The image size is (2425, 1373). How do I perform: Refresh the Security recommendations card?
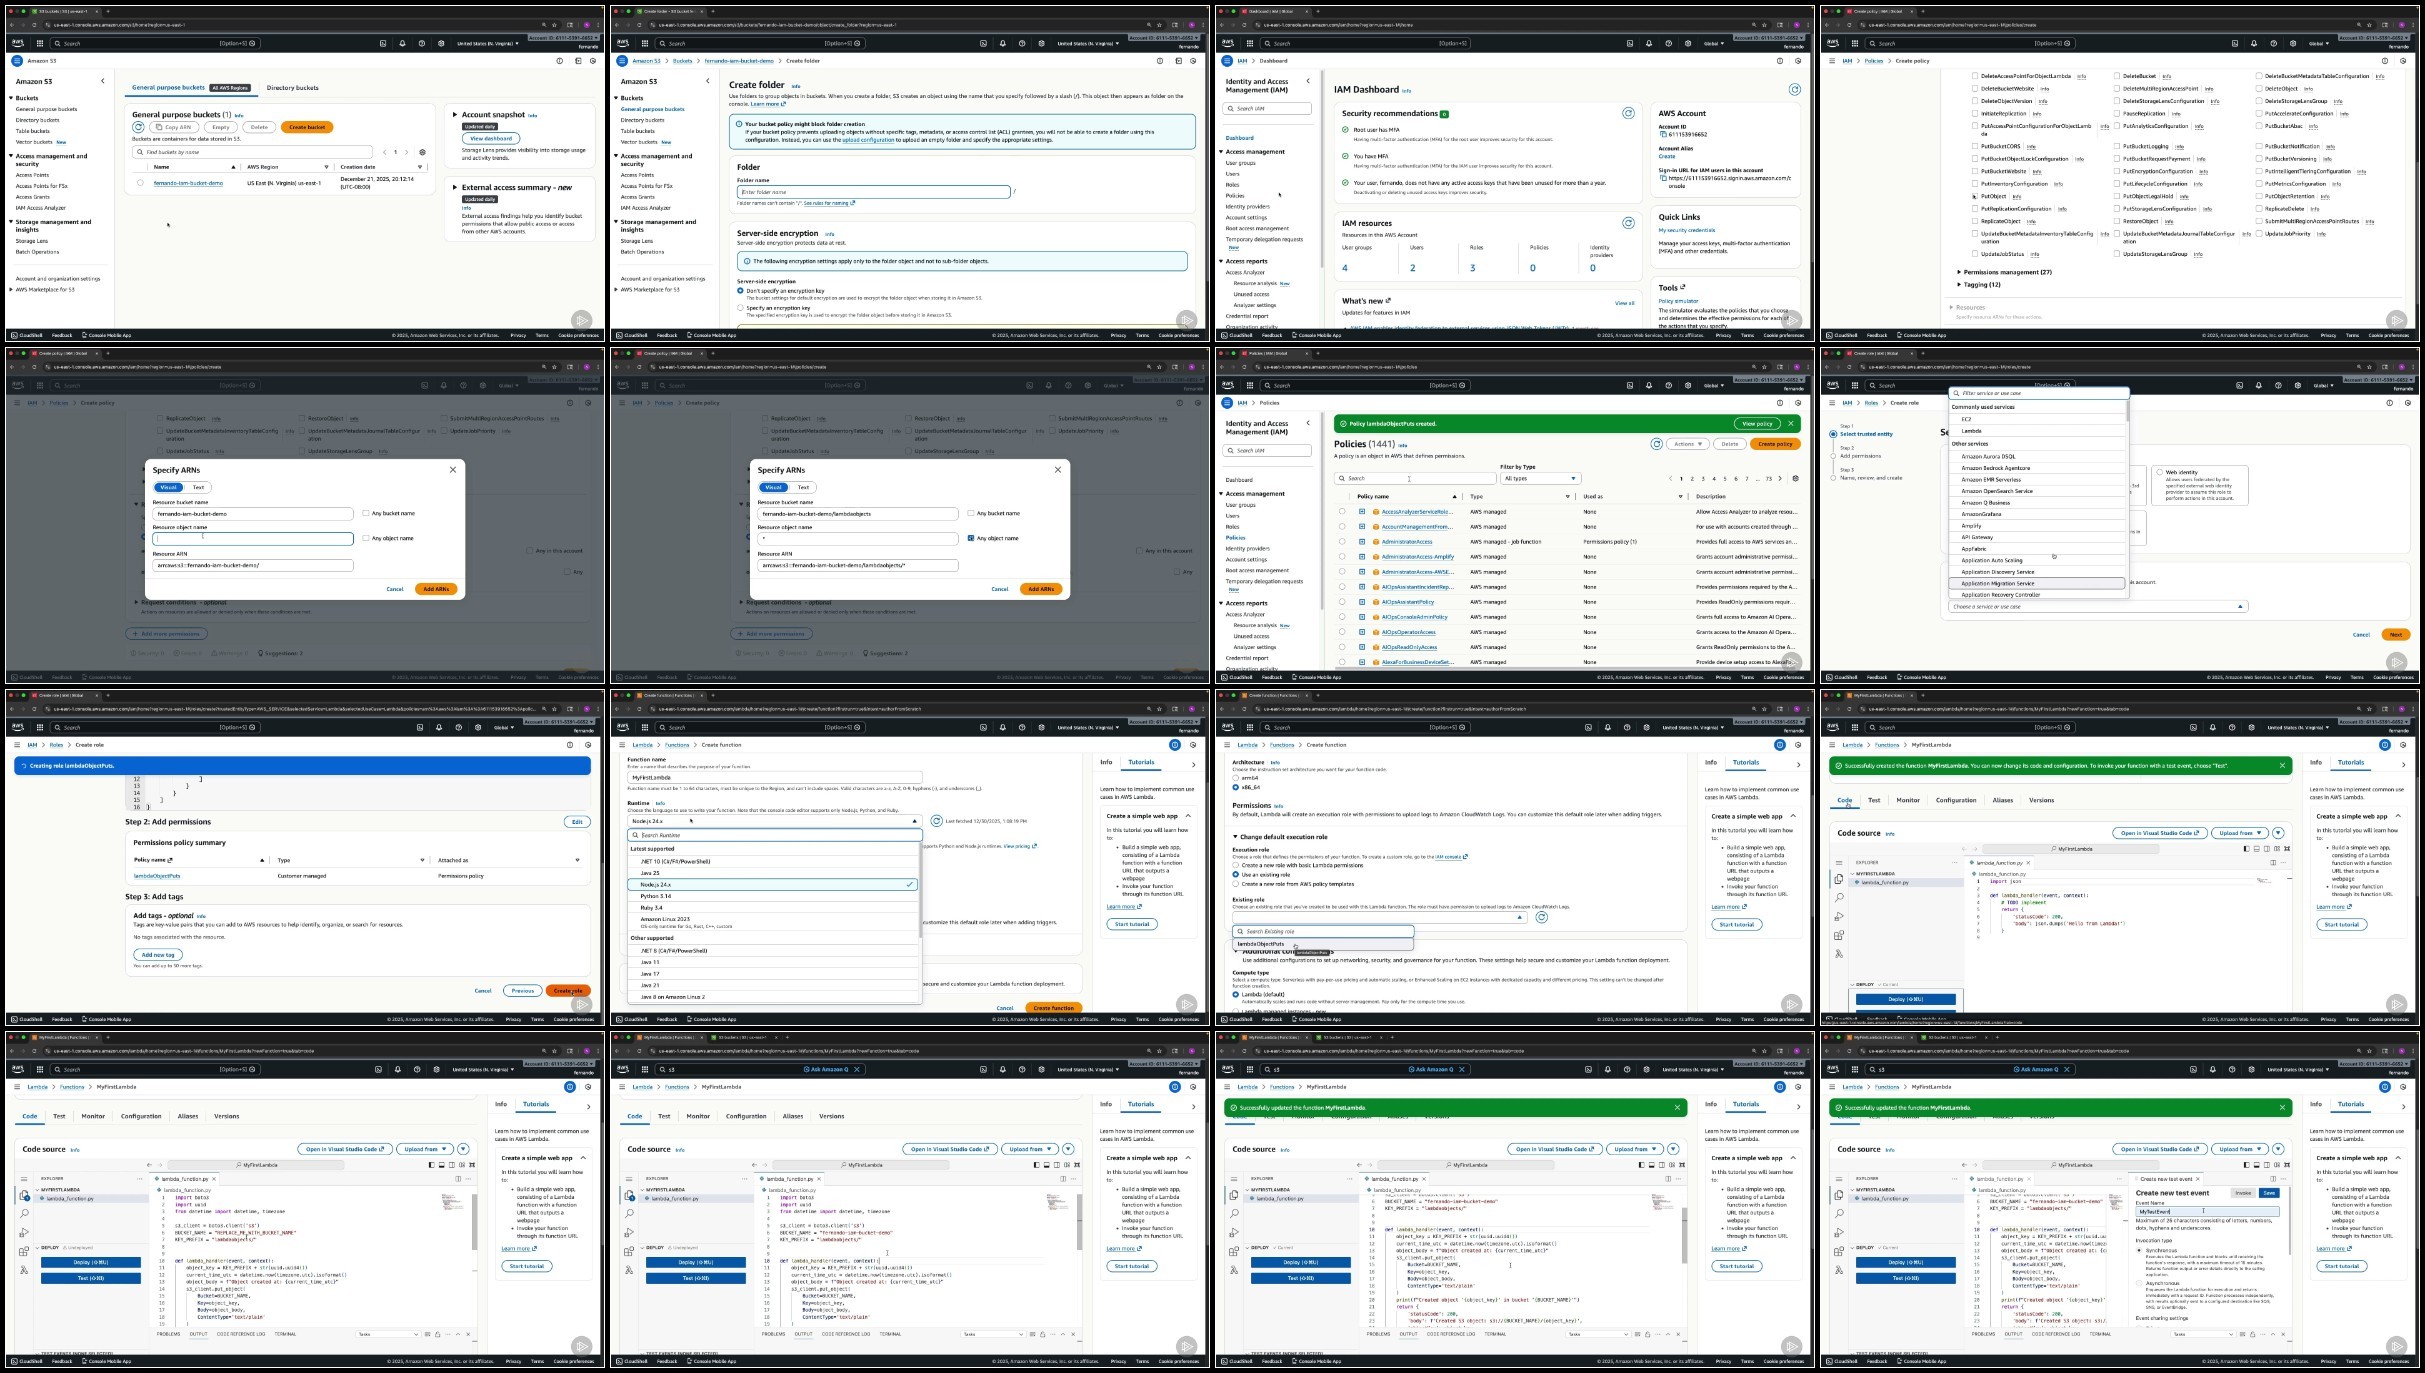[1628, 114]
